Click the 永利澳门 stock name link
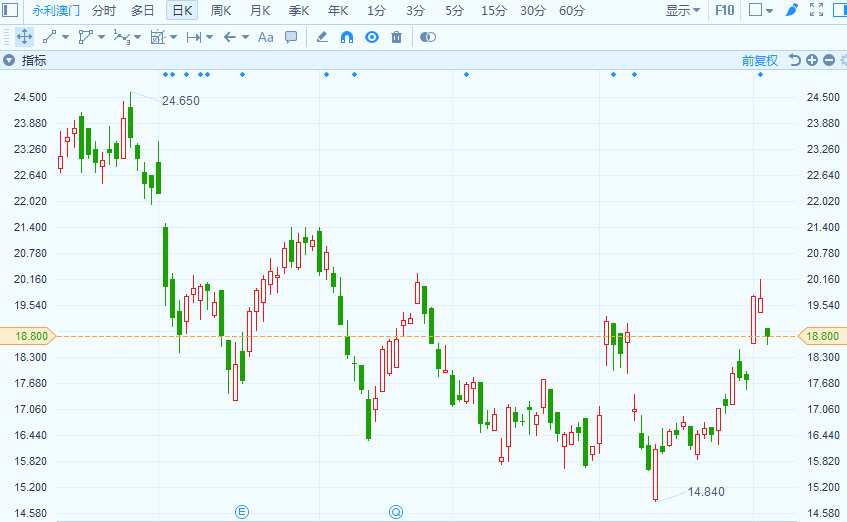 point(56,10)
